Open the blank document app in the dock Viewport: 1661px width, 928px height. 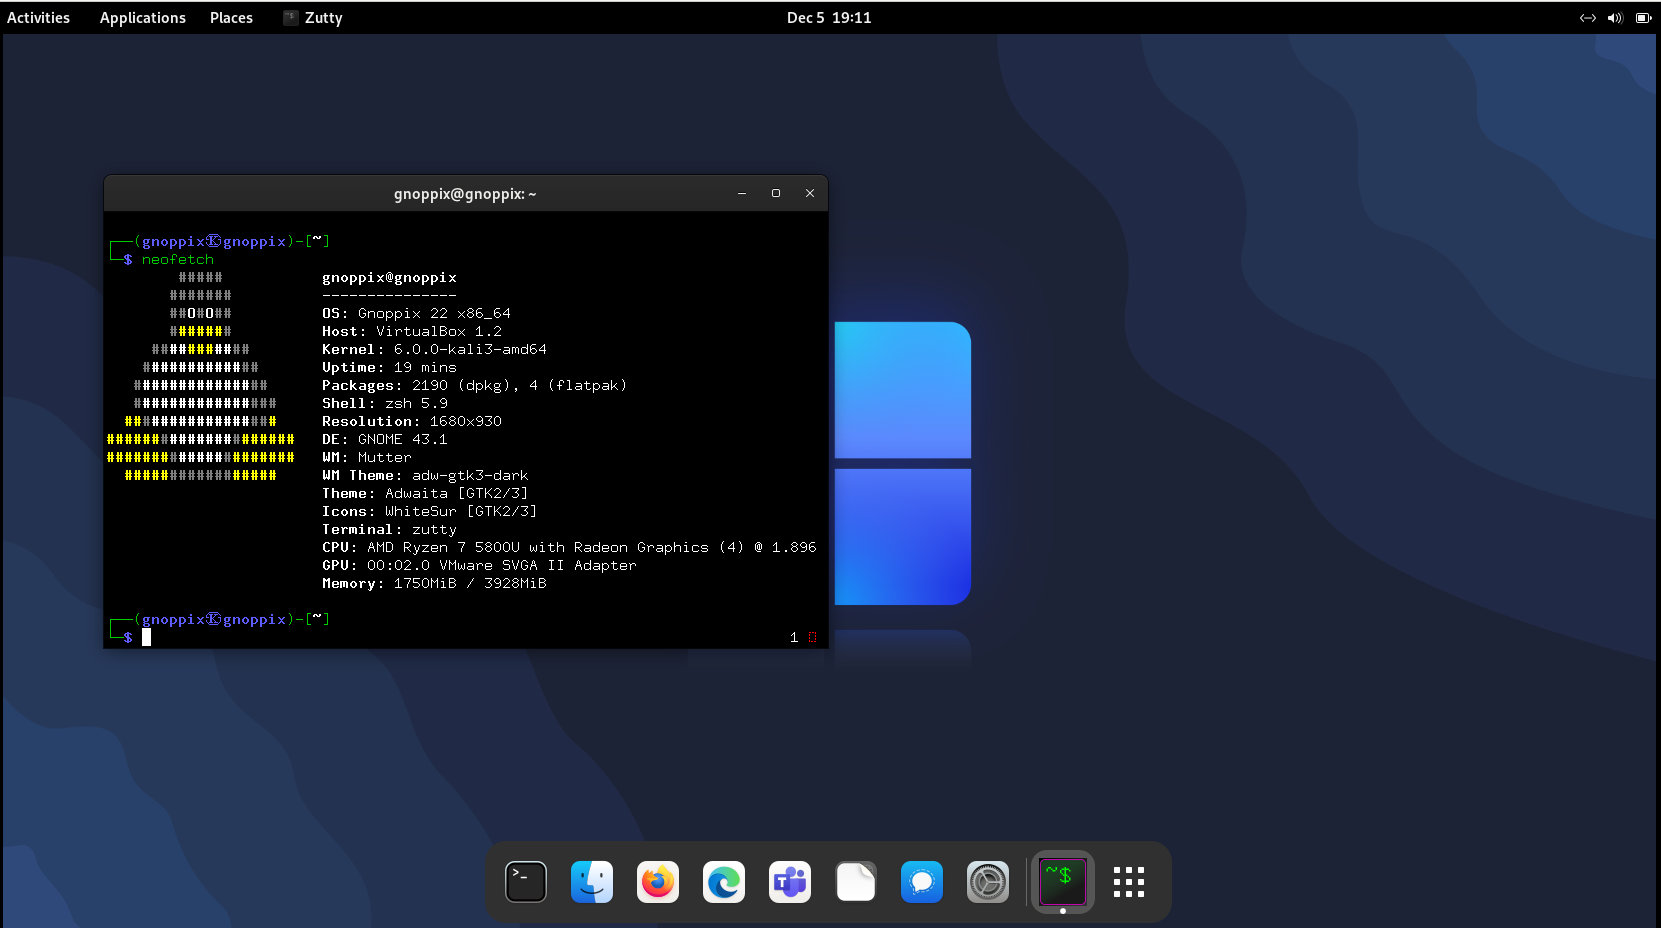(x=855, y=882)
